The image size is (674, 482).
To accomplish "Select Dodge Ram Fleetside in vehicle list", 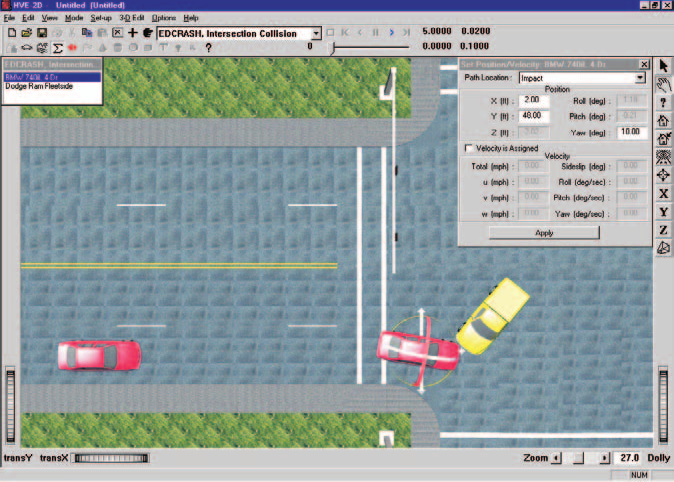I will coord(39,86).
